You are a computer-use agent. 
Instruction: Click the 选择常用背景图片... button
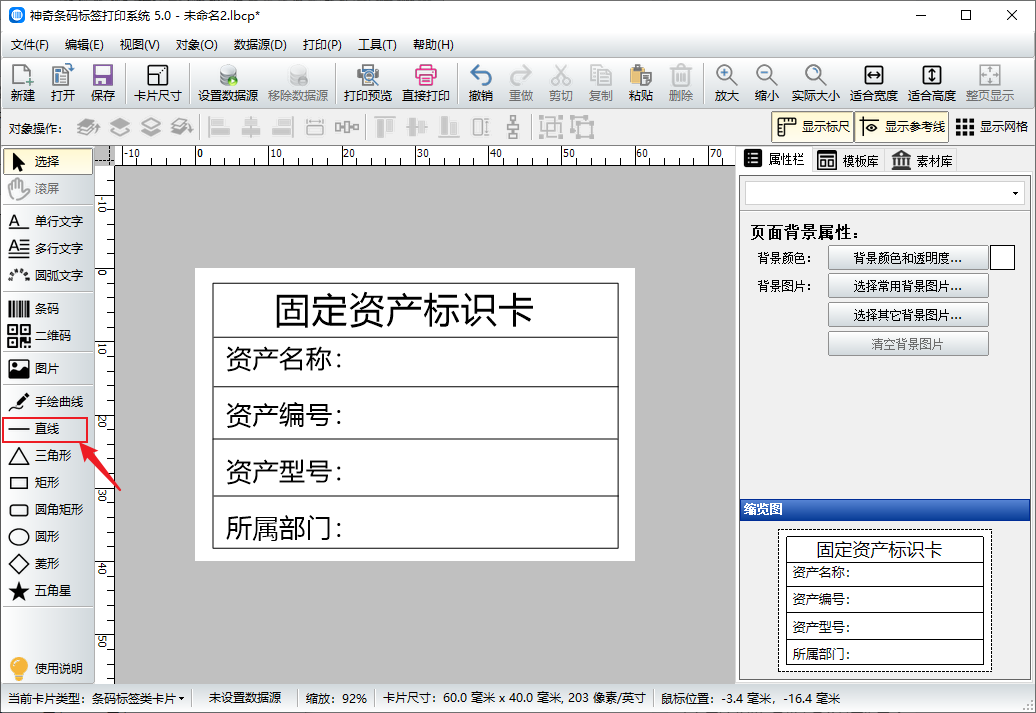pyautogui.click(x=908, y=286)
